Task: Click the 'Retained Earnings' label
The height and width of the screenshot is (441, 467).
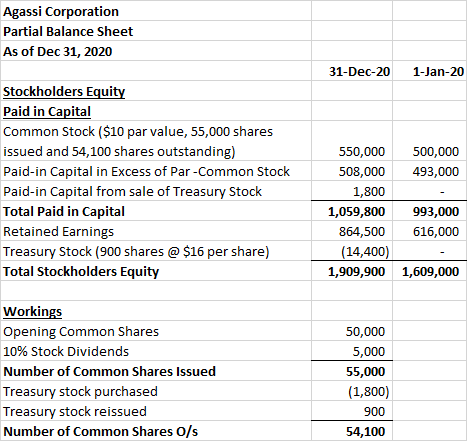Action: (59, 232)
